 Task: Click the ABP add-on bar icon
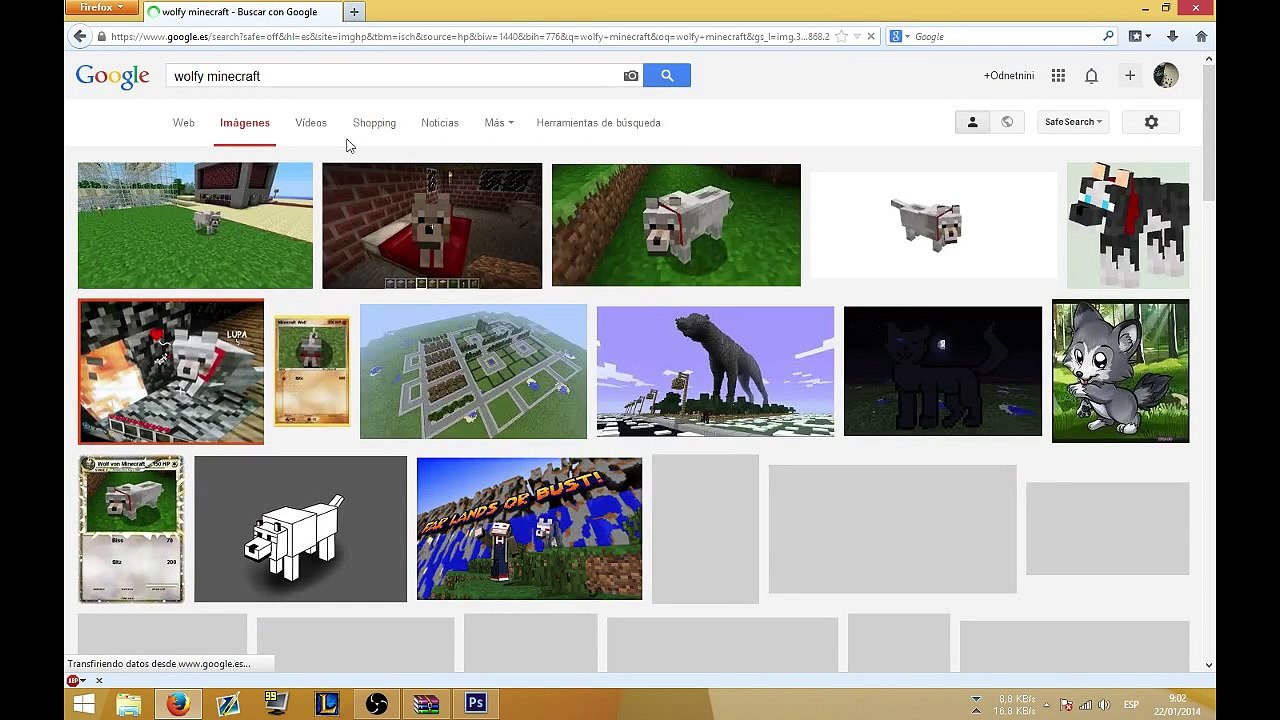[73, 681]
